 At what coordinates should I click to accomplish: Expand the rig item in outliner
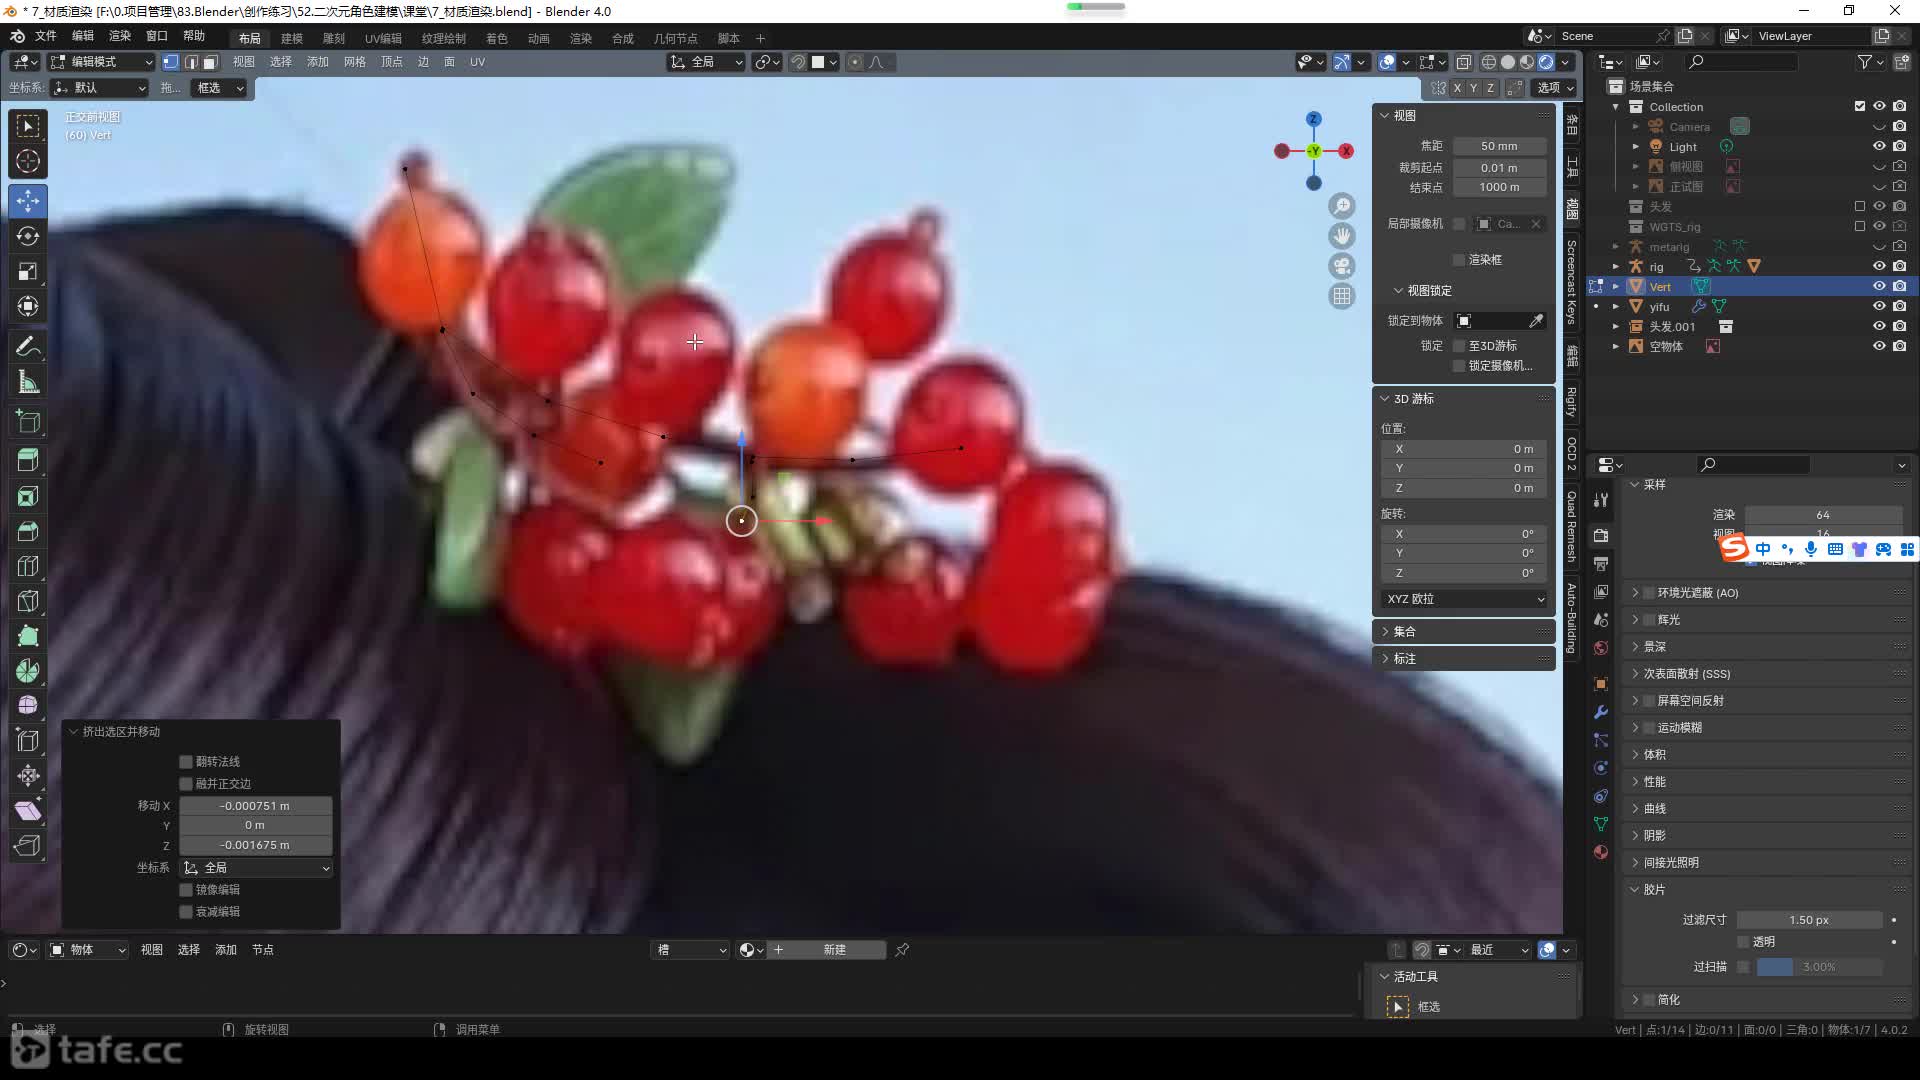click(x=1616, y=267)
